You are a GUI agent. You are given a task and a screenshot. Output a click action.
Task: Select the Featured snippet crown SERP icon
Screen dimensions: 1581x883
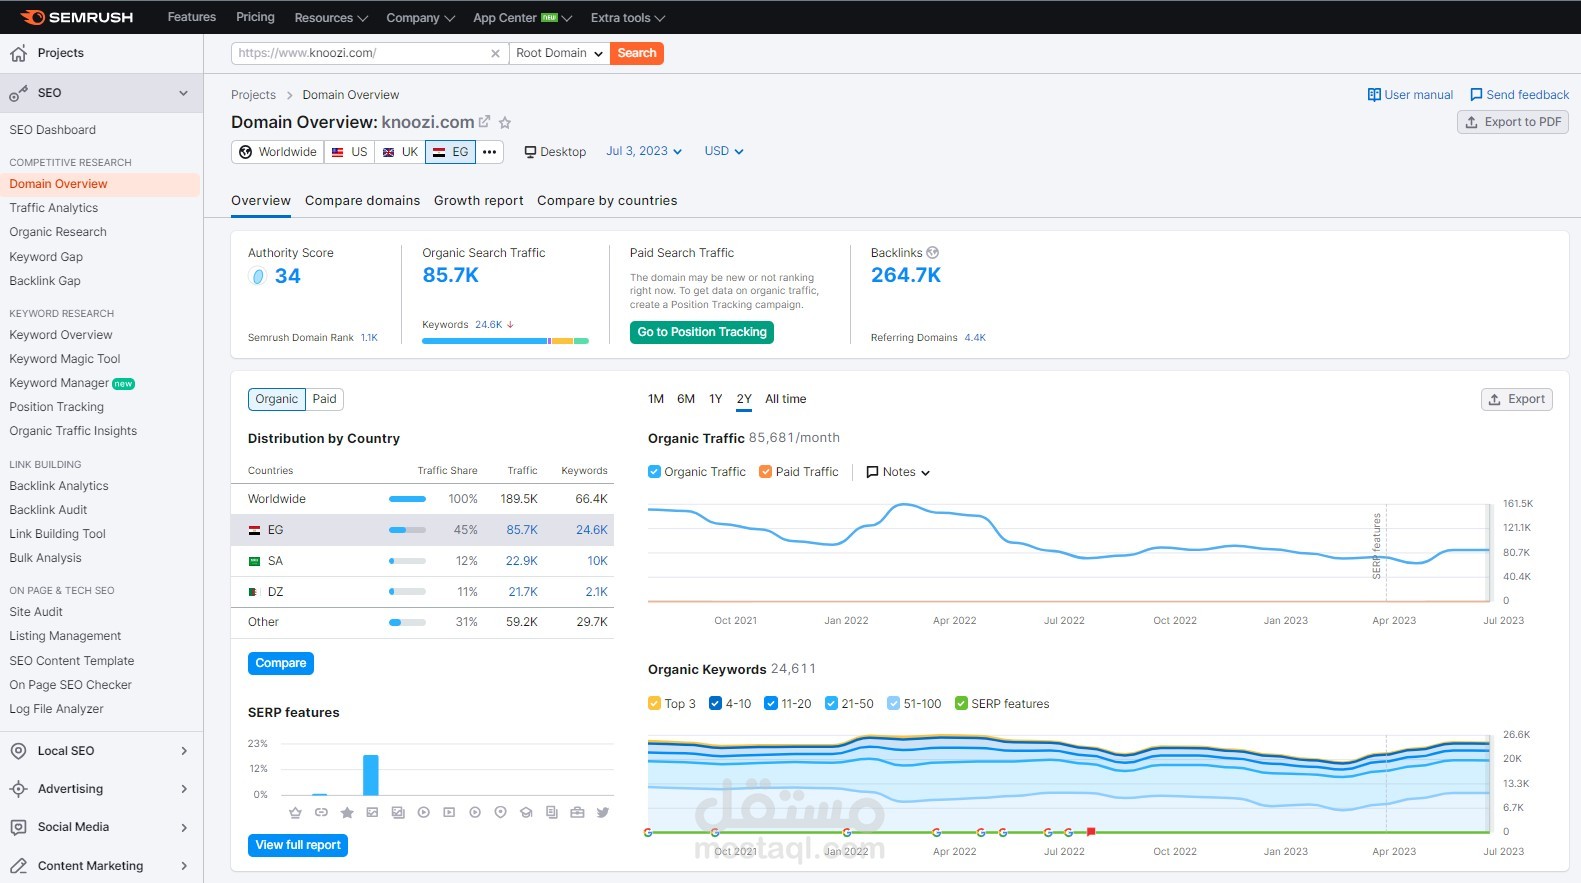295,813
